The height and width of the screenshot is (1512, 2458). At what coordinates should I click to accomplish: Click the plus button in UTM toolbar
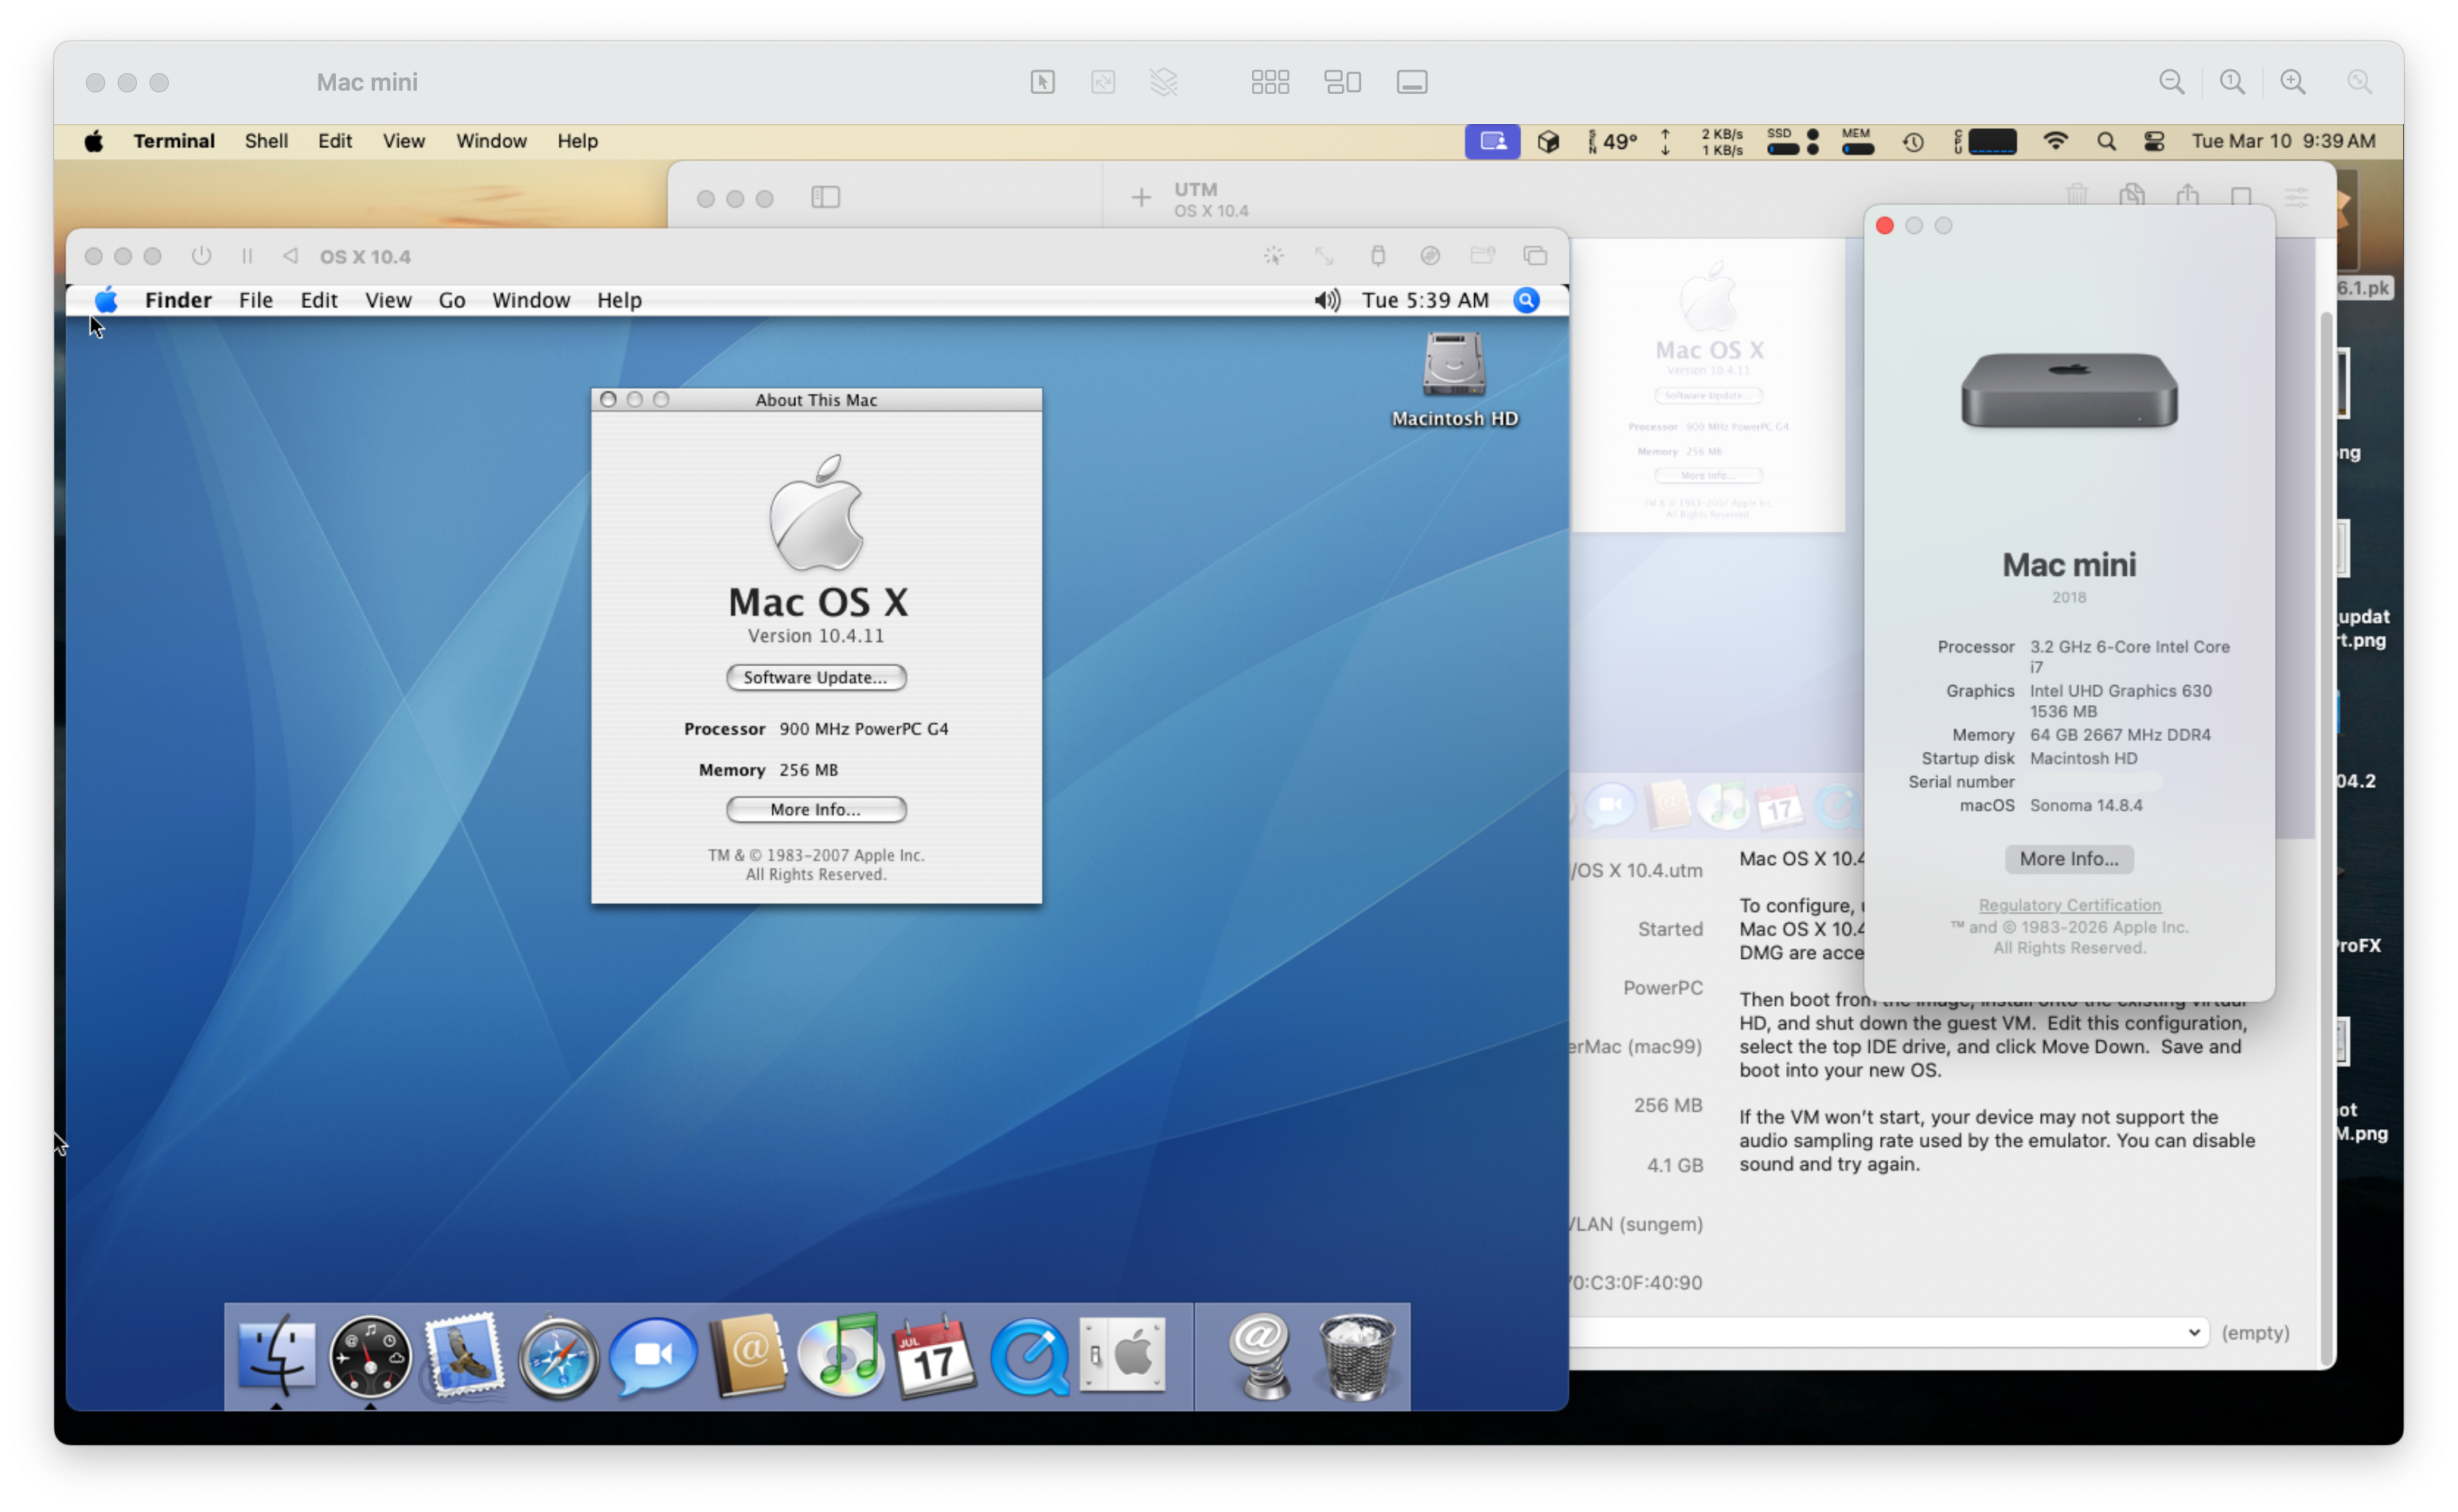(1141, 198)
